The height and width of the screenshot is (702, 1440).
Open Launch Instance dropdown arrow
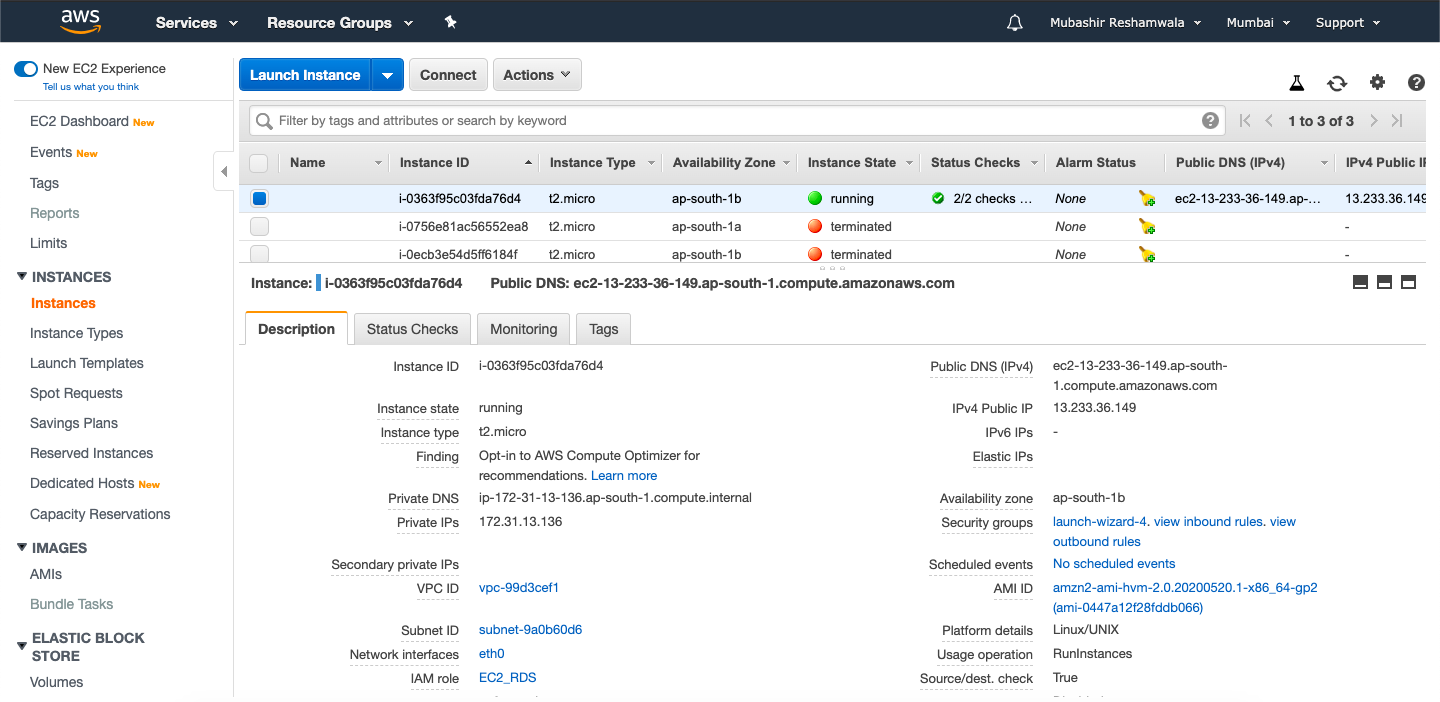pyautogui.click(x=387, y=75)
